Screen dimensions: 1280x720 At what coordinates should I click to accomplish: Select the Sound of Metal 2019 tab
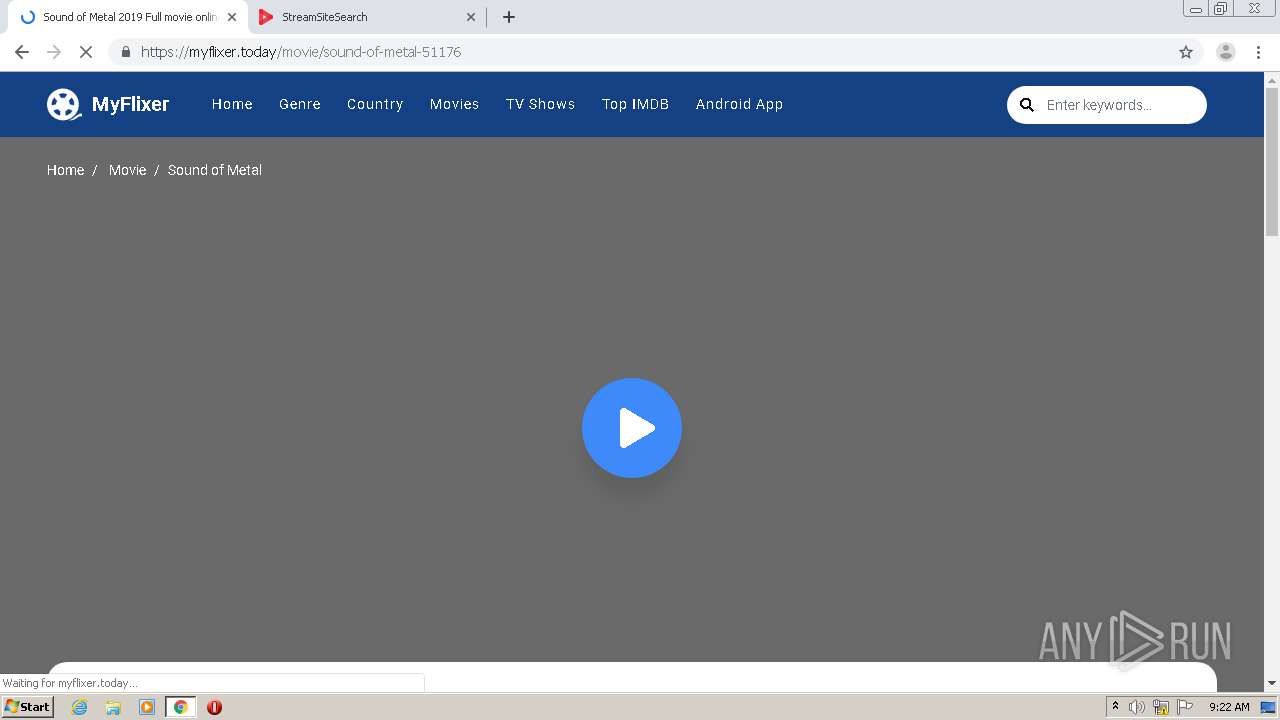tap(128, 17)
